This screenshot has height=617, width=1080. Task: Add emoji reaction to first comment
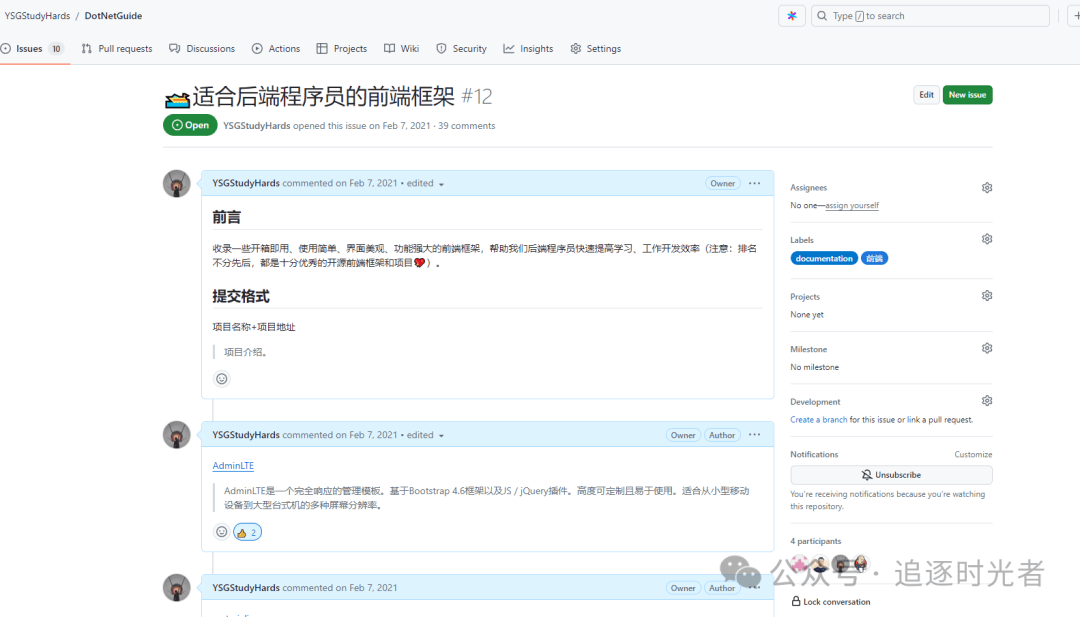click(222, 379)
